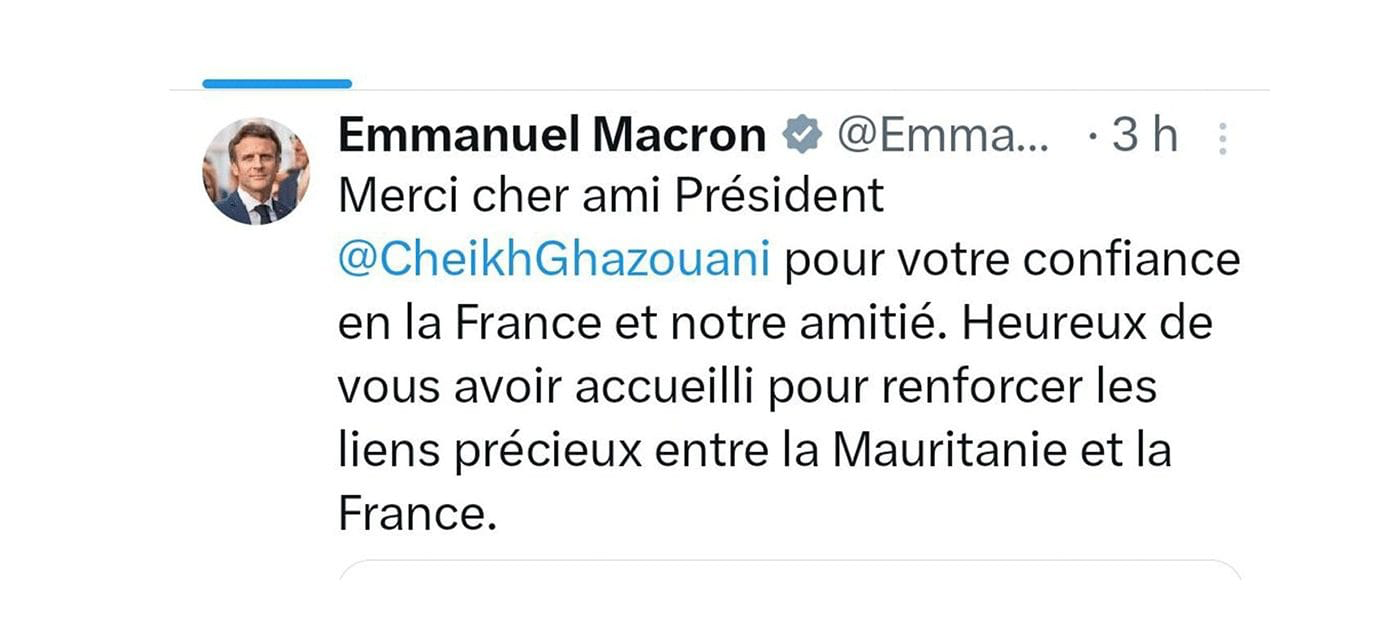Click the final word "France."

417,514
